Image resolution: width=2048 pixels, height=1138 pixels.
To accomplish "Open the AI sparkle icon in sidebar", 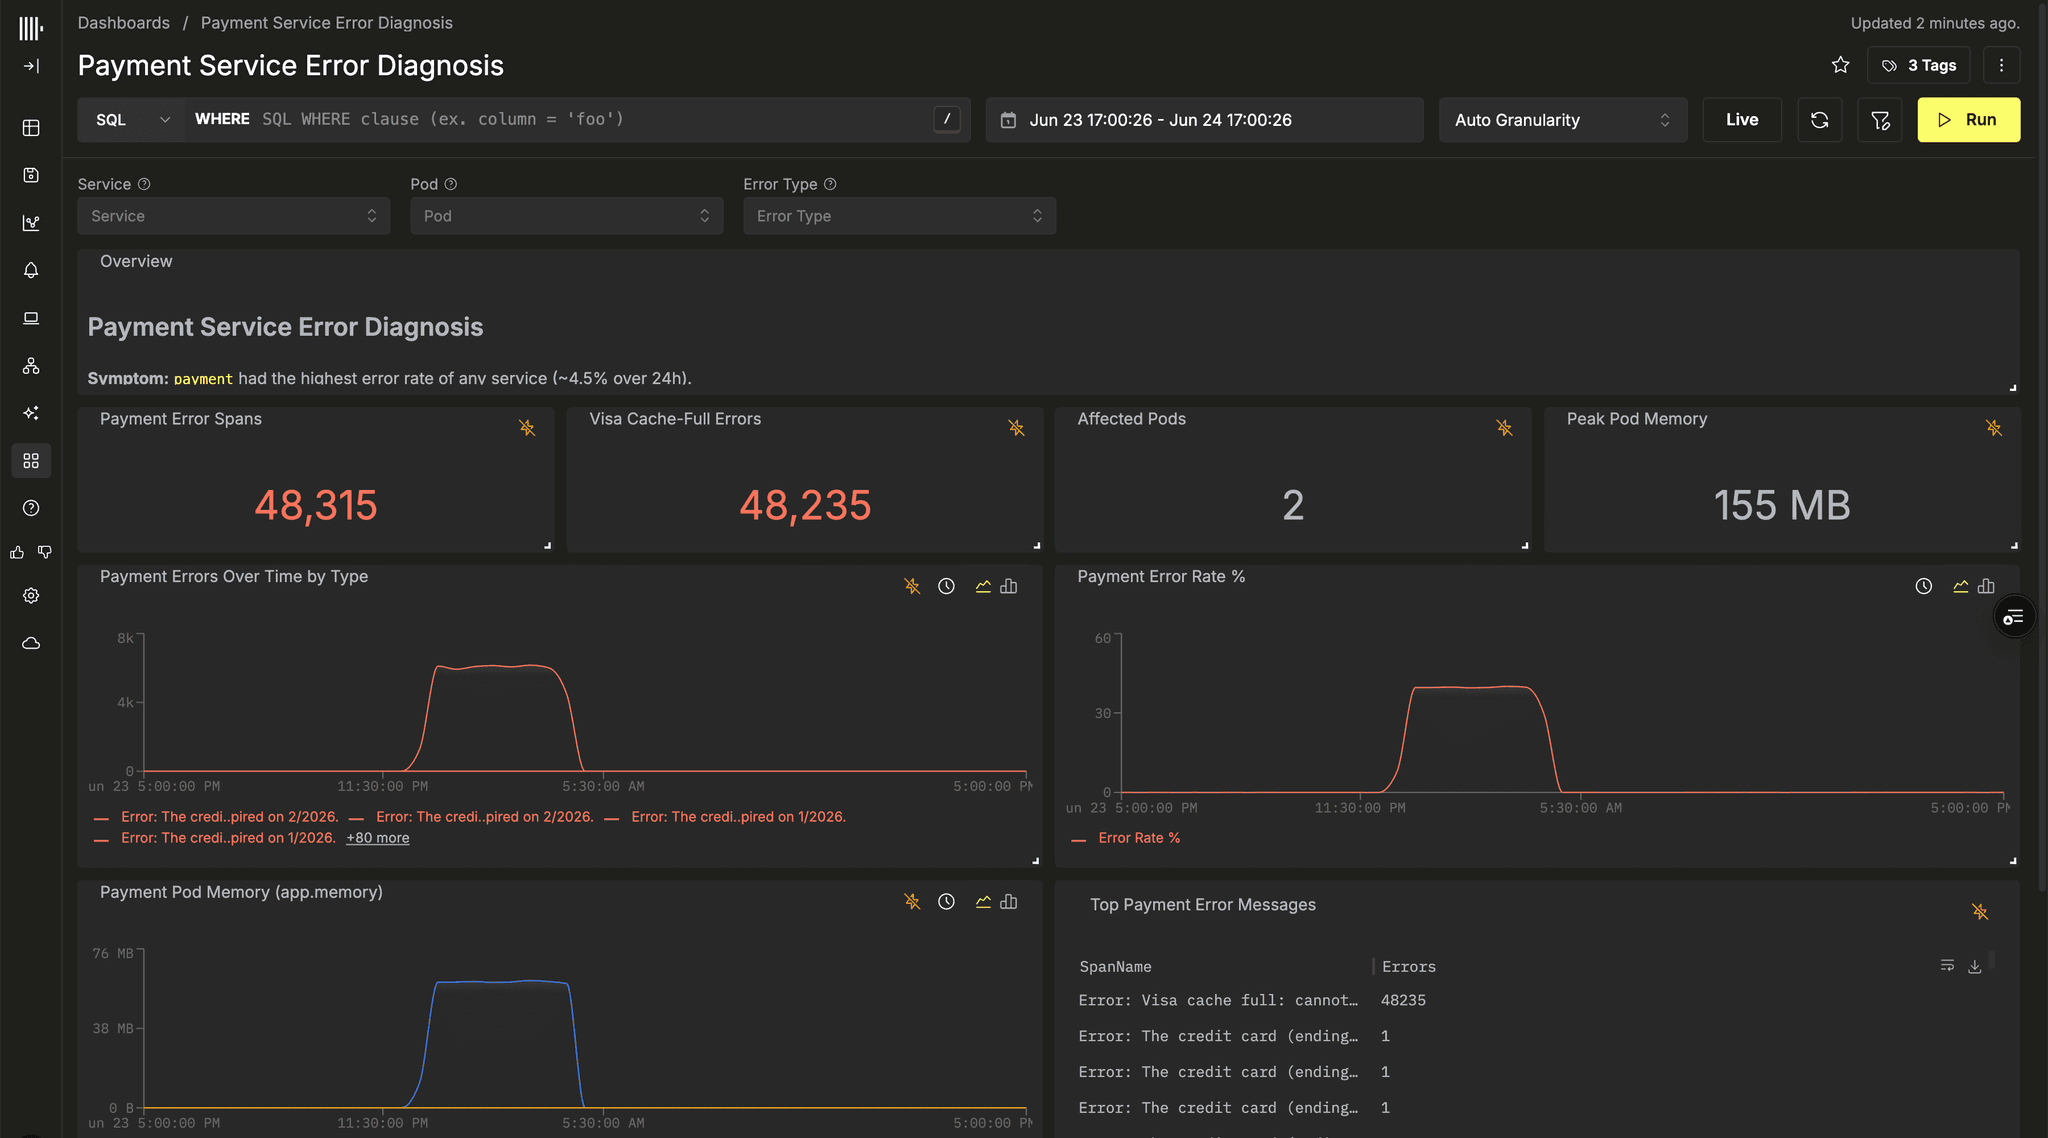I will [31, 413].
